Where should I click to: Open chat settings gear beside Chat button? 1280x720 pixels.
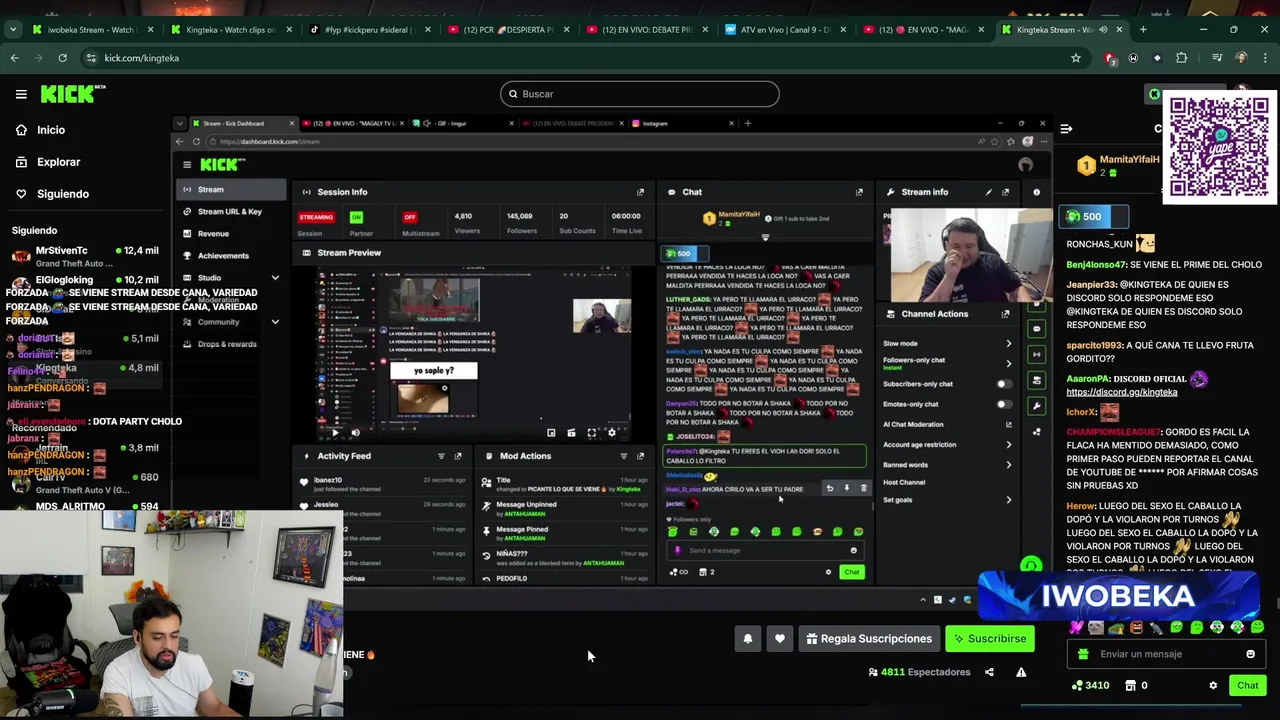pos(1213,686)
